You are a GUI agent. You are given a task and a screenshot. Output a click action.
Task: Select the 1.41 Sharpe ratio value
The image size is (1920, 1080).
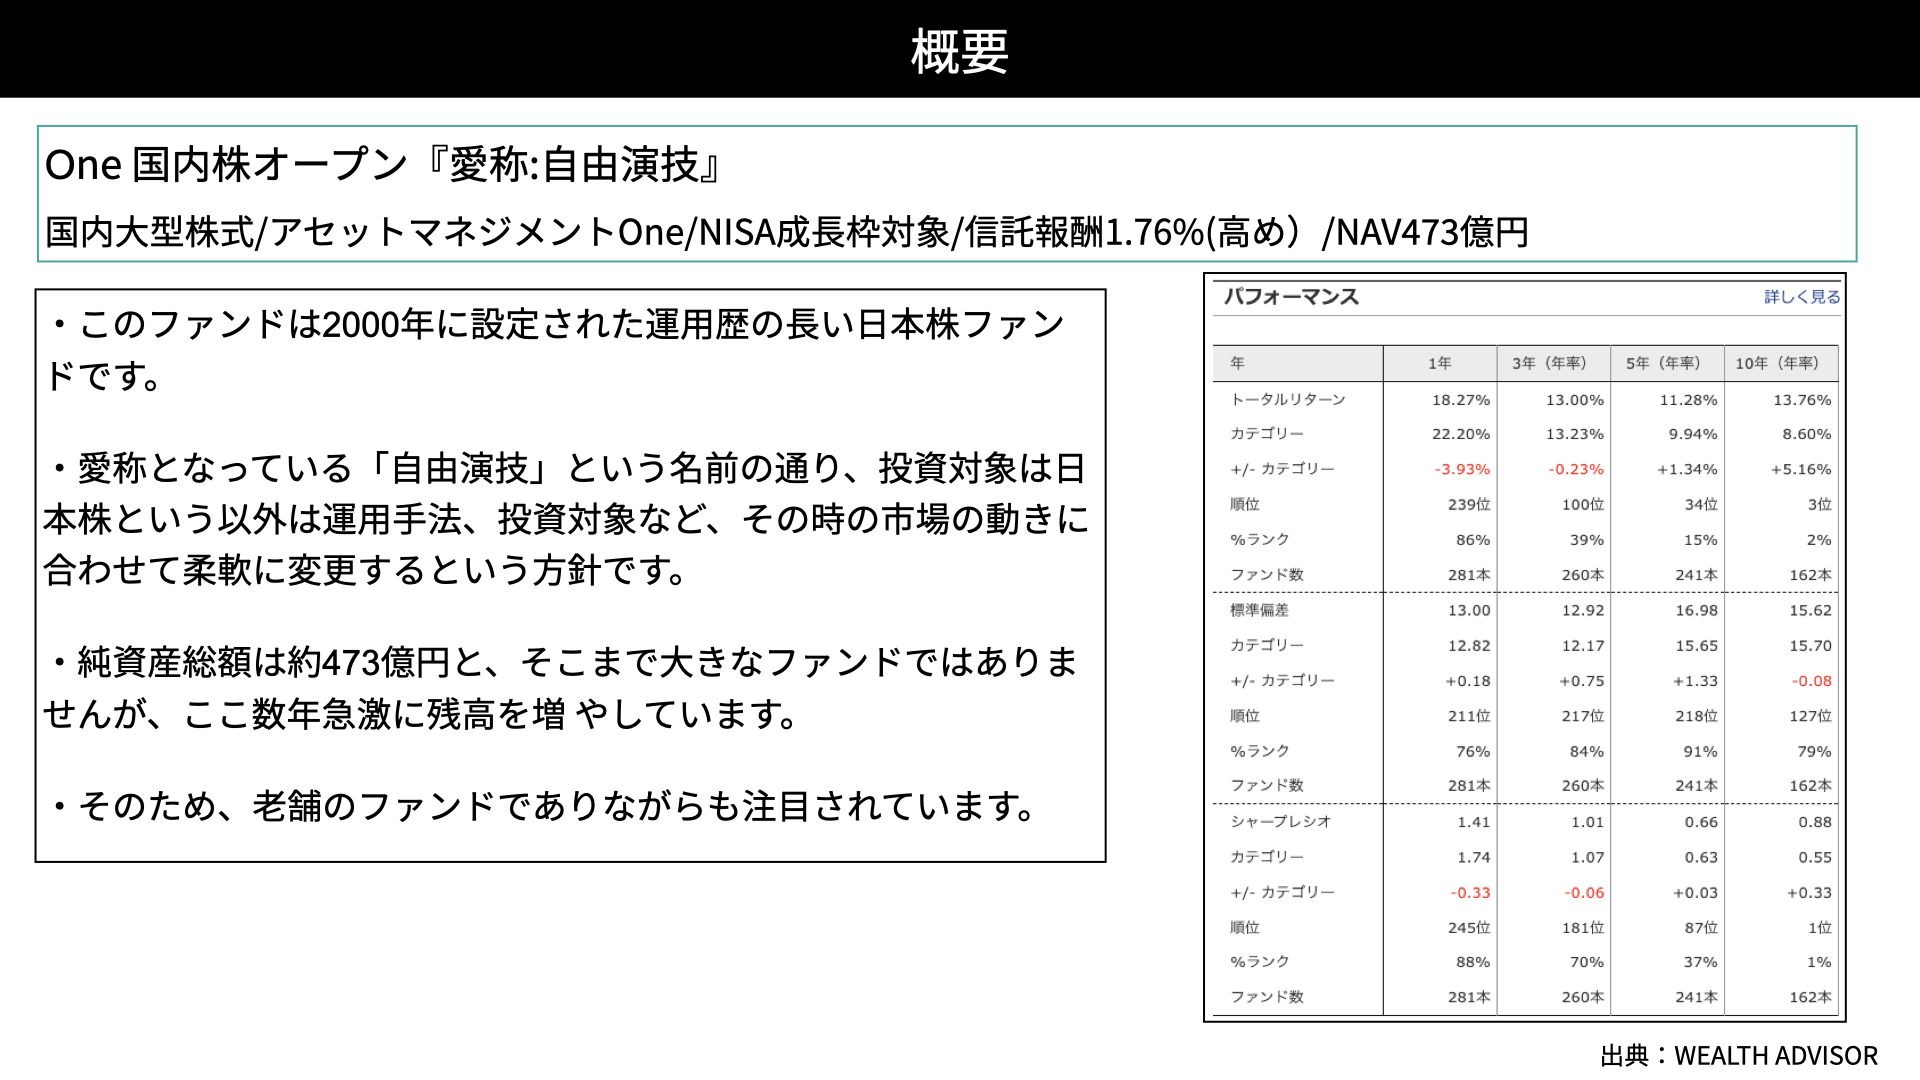point(1474,822)
